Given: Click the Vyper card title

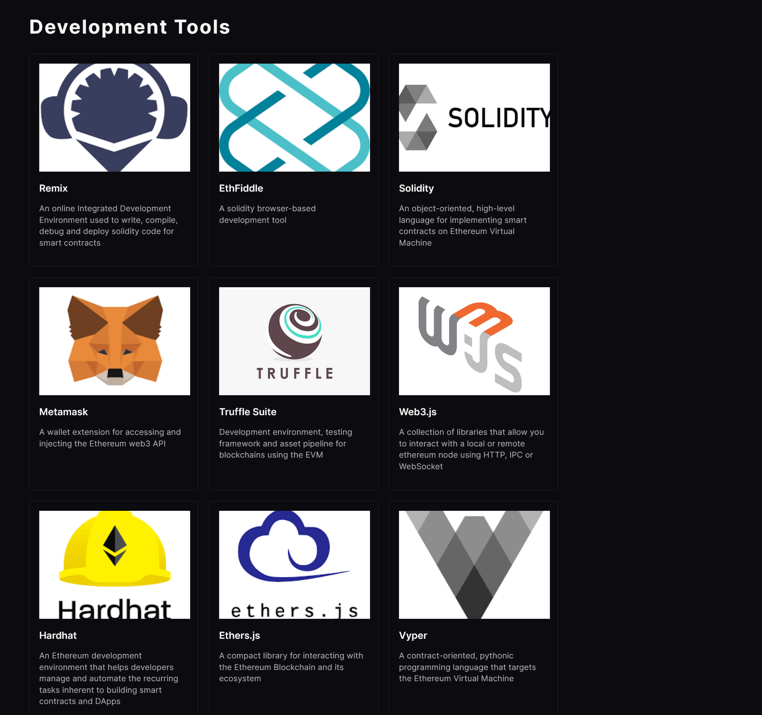Looking at the screenshot, I should tap(413, 635).
